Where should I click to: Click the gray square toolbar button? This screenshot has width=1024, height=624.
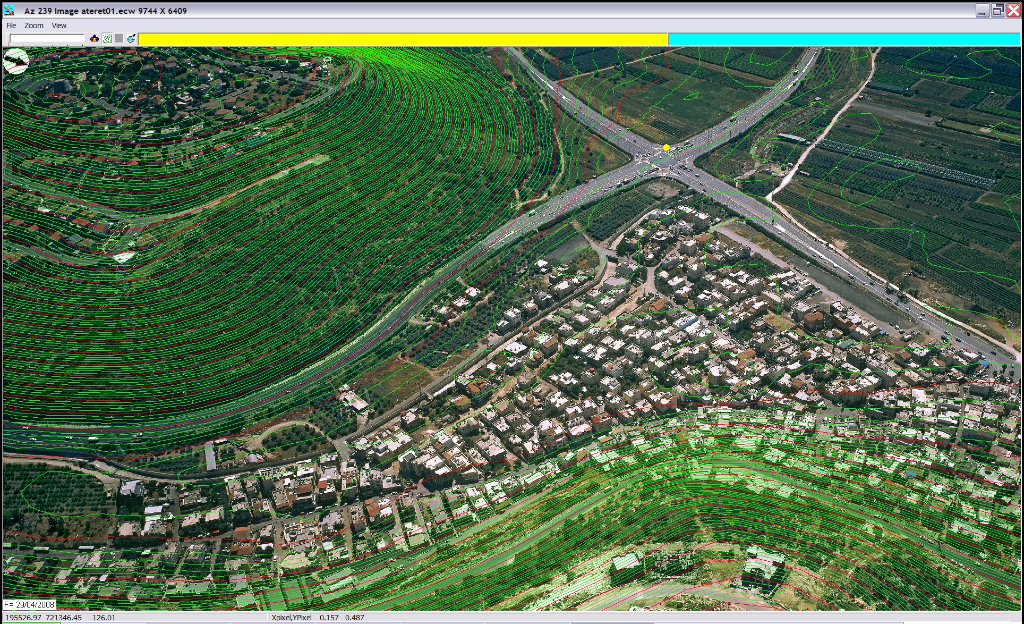click(119, 38)
